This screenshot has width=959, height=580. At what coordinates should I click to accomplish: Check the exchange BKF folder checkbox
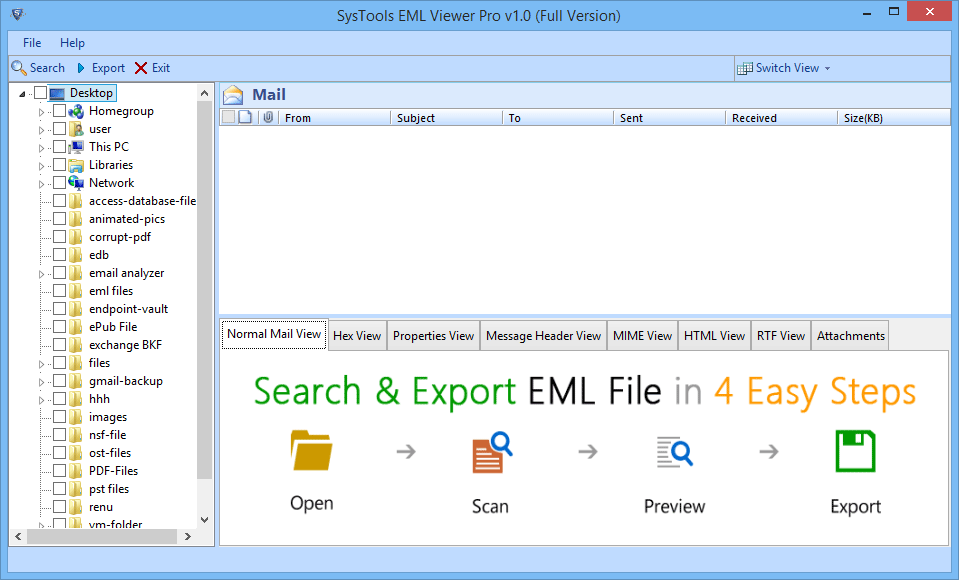pyautogui.click(x=59, y=344)
